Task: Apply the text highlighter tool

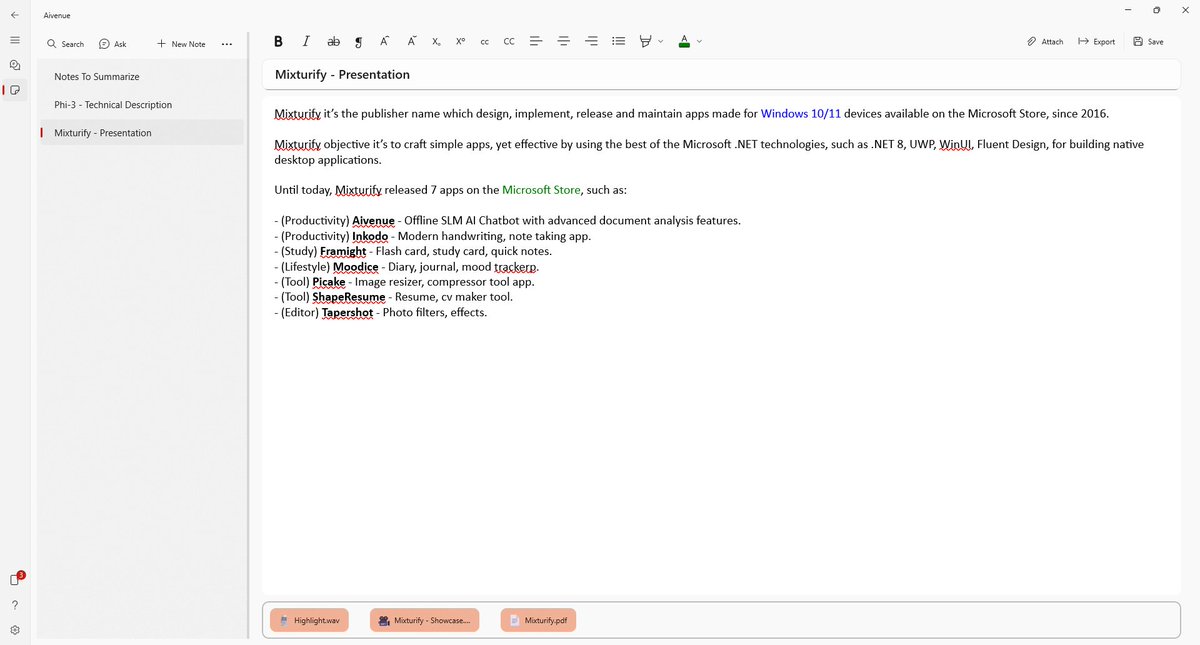Action: point(646,42)
